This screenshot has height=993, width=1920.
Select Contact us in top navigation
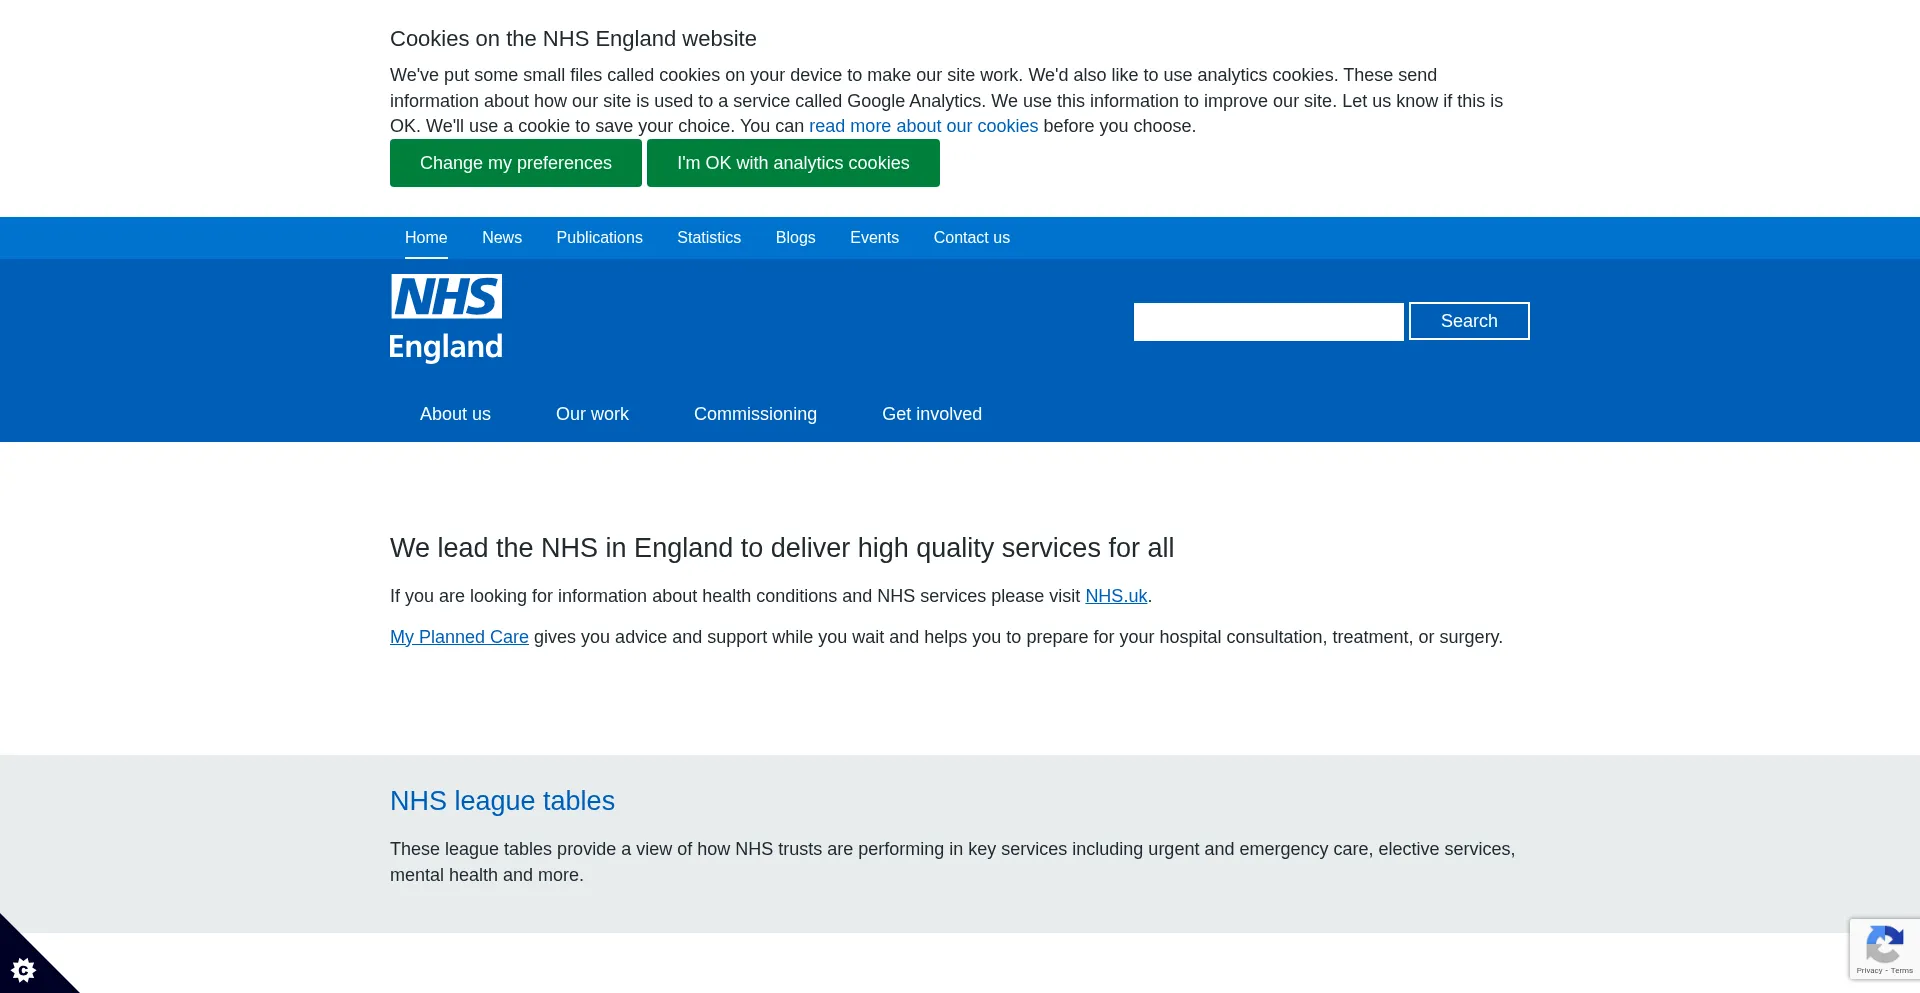pos(971,238)
